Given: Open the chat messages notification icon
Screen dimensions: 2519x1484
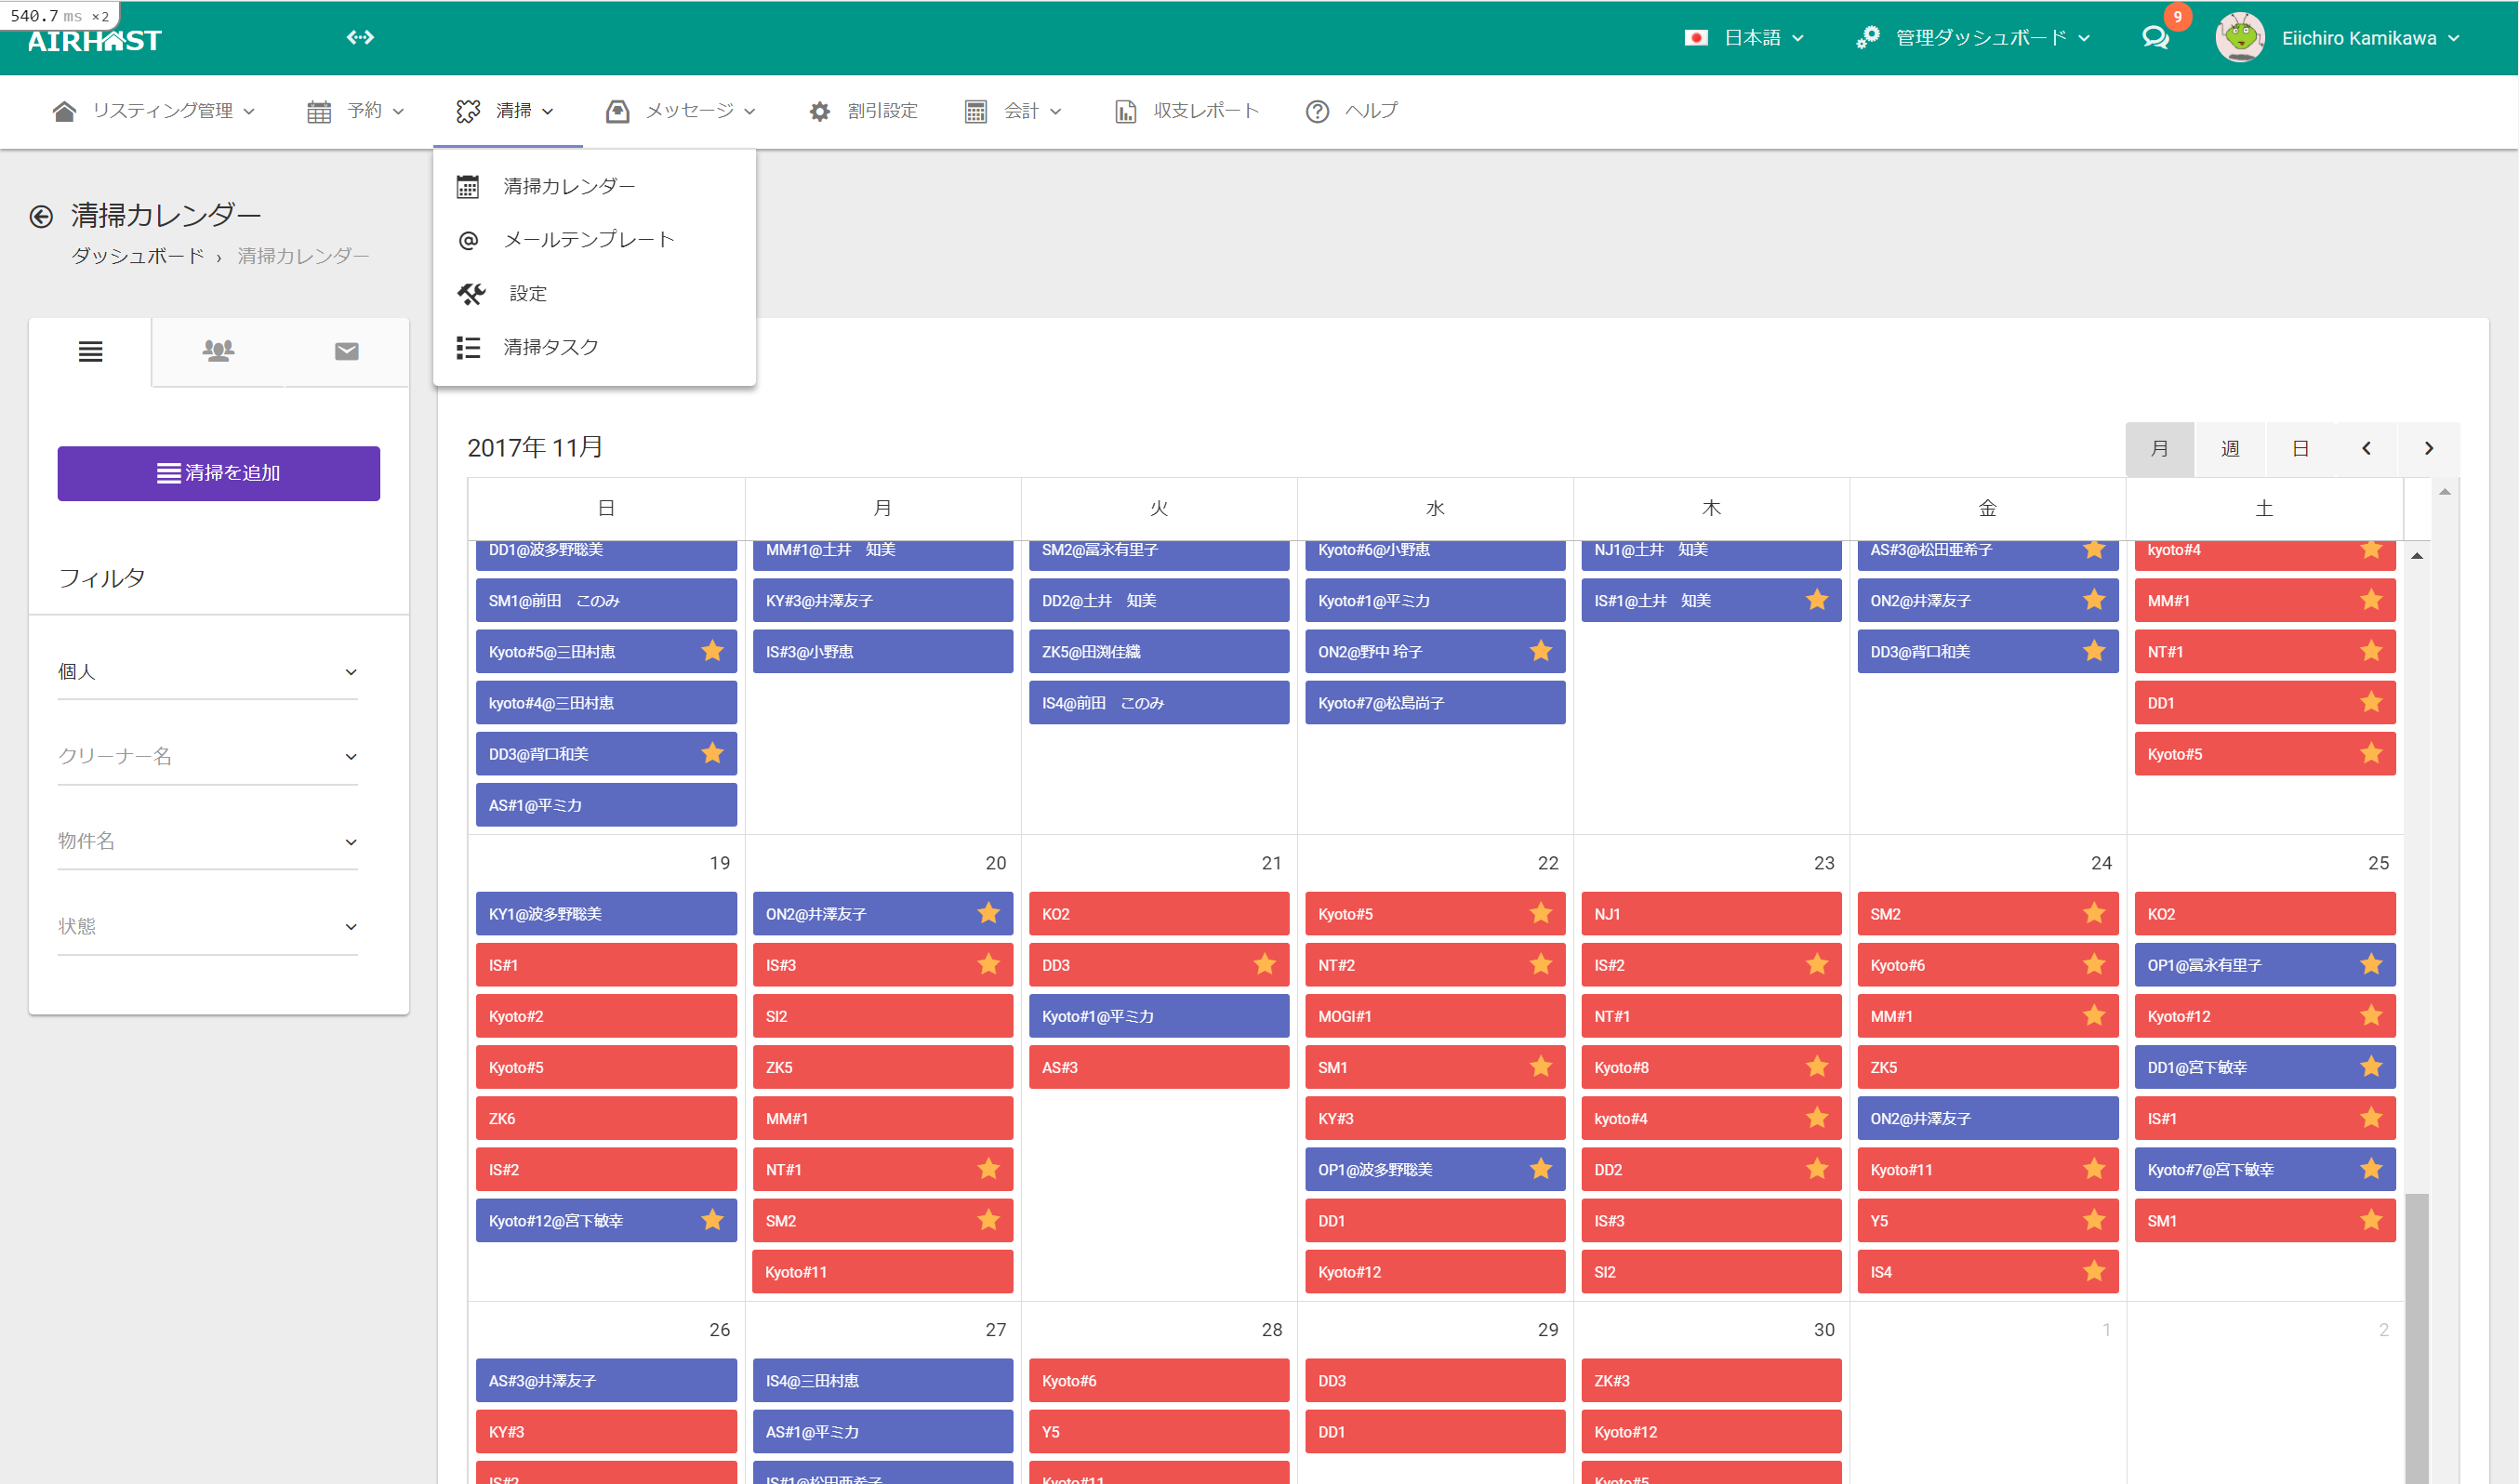Looking at the screenshot, I should click(x=2155, y=38).
